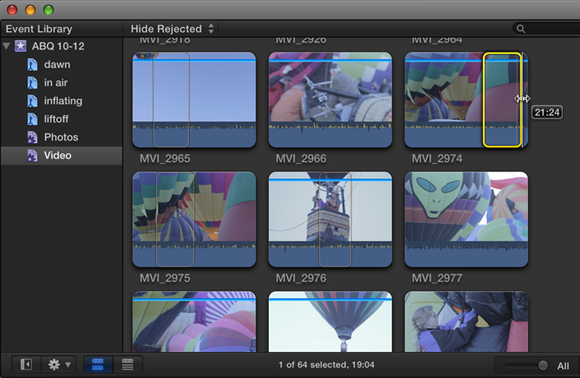This screenshot has height=378, width=580.
Task: Click the dawn keyword collection icon
Action: (x=32, y=64)
